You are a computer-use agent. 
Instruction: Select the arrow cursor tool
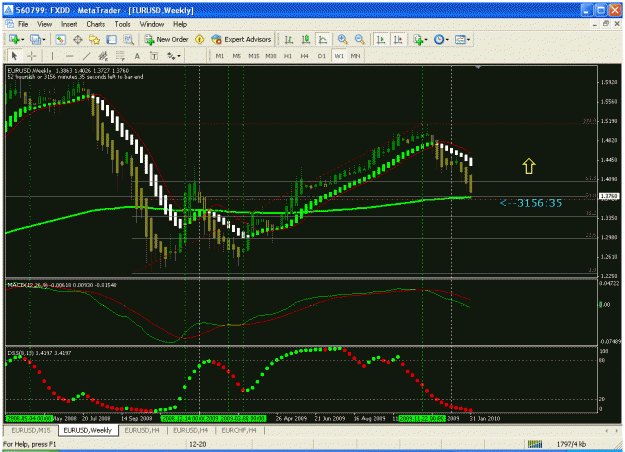pyautogui.click(x=15, y=56)
